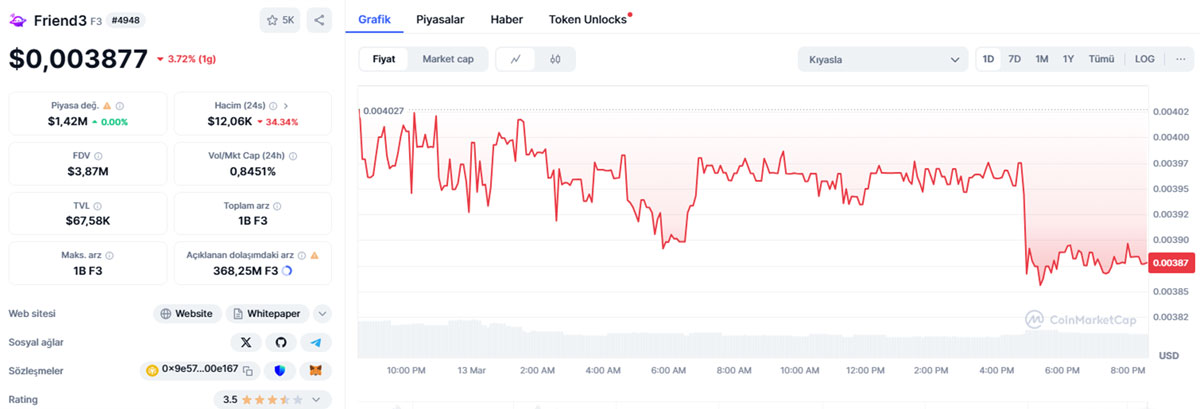Open Hacim (24s) details arrow

pyautogui.click(x=286, y=105)
